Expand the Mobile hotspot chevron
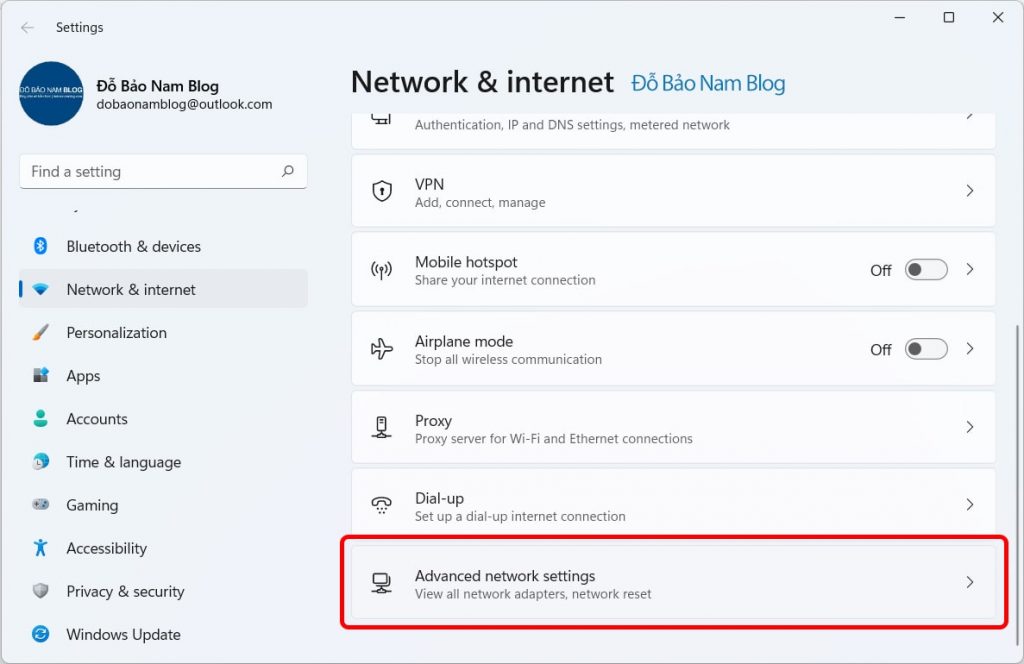 (x=970, y=269)
